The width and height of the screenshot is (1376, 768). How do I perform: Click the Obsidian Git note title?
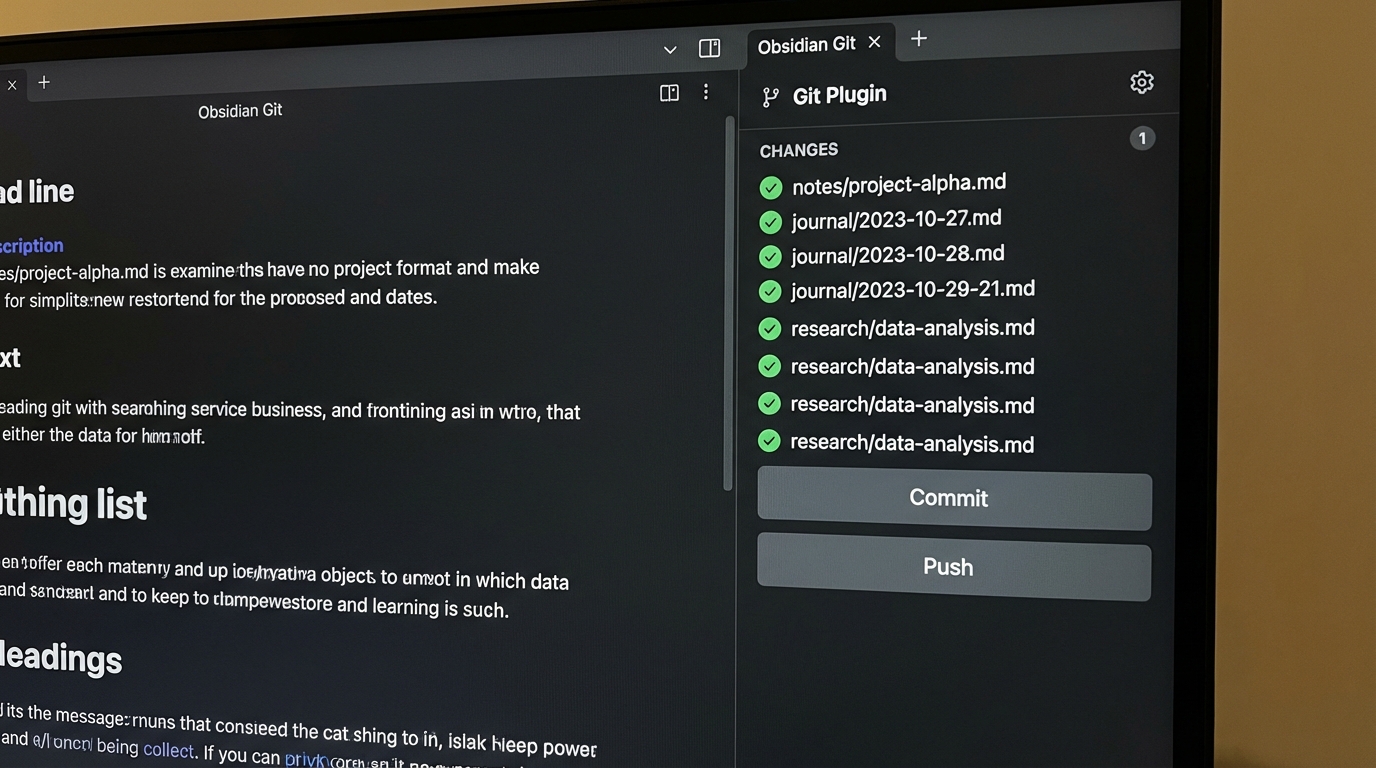240,111
